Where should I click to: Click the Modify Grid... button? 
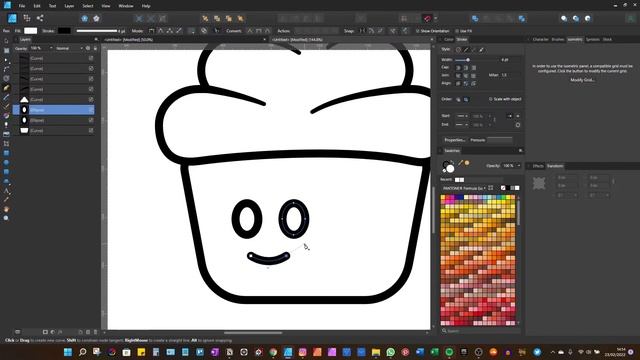tap(582, 80)
